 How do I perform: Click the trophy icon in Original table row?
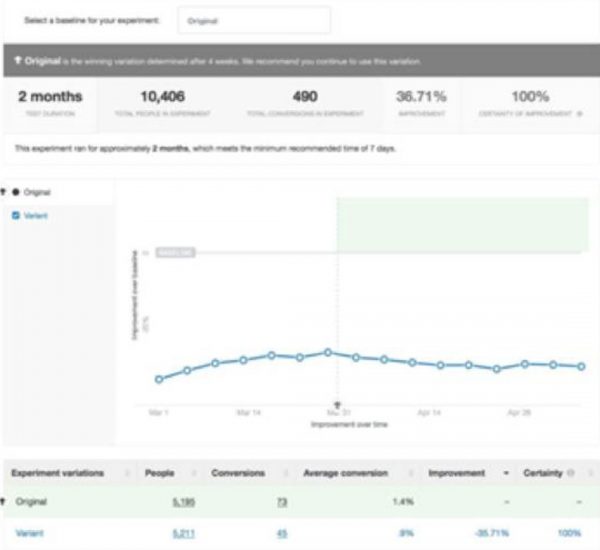pyautogui.click(x=7, y=502)
